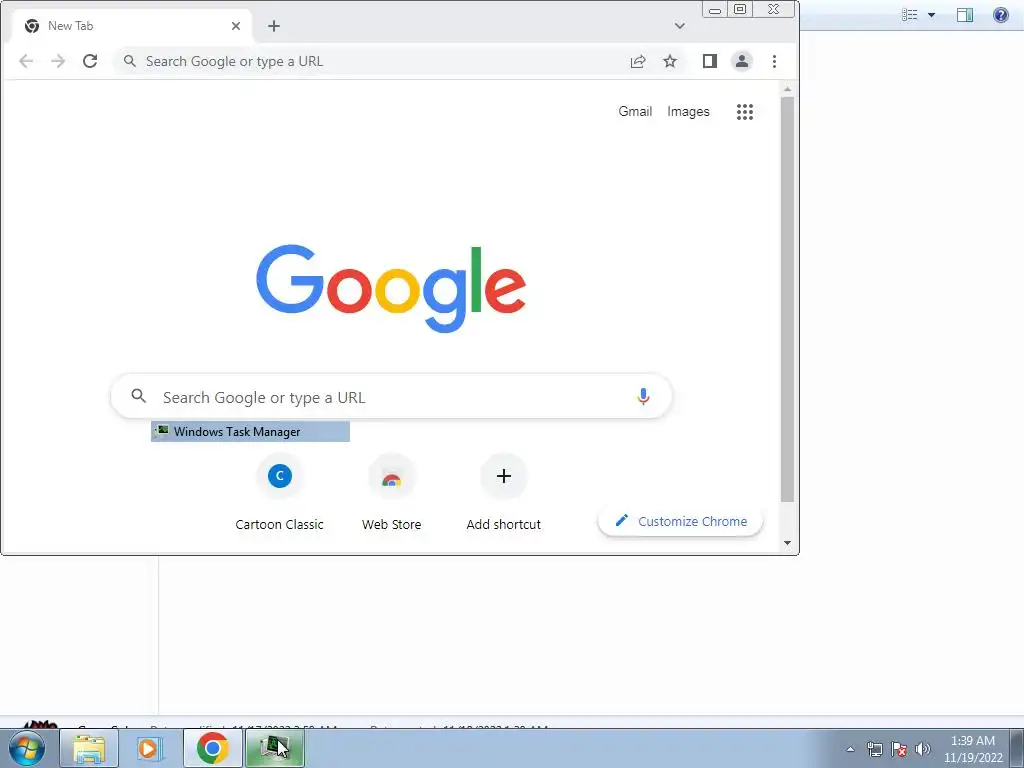1024x768 pixels.
Task: Go back using Chrome's back arrow
Action: click(26, 61)
